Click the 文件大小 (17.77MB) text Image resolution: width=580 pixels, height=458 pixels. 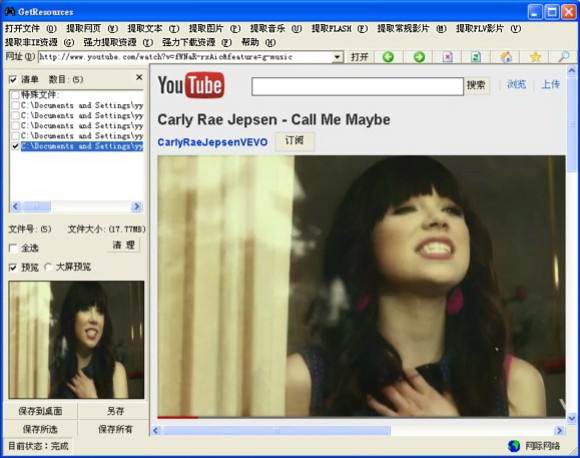click(x=107, y=229)
